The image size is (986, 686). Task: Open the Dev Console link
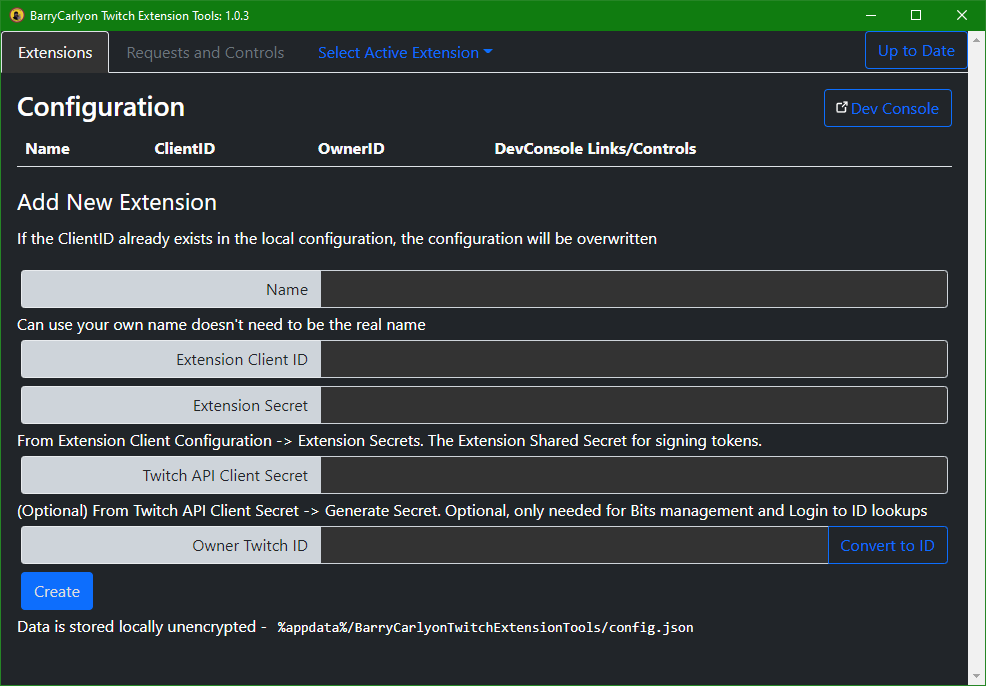(x=887, y=108)
